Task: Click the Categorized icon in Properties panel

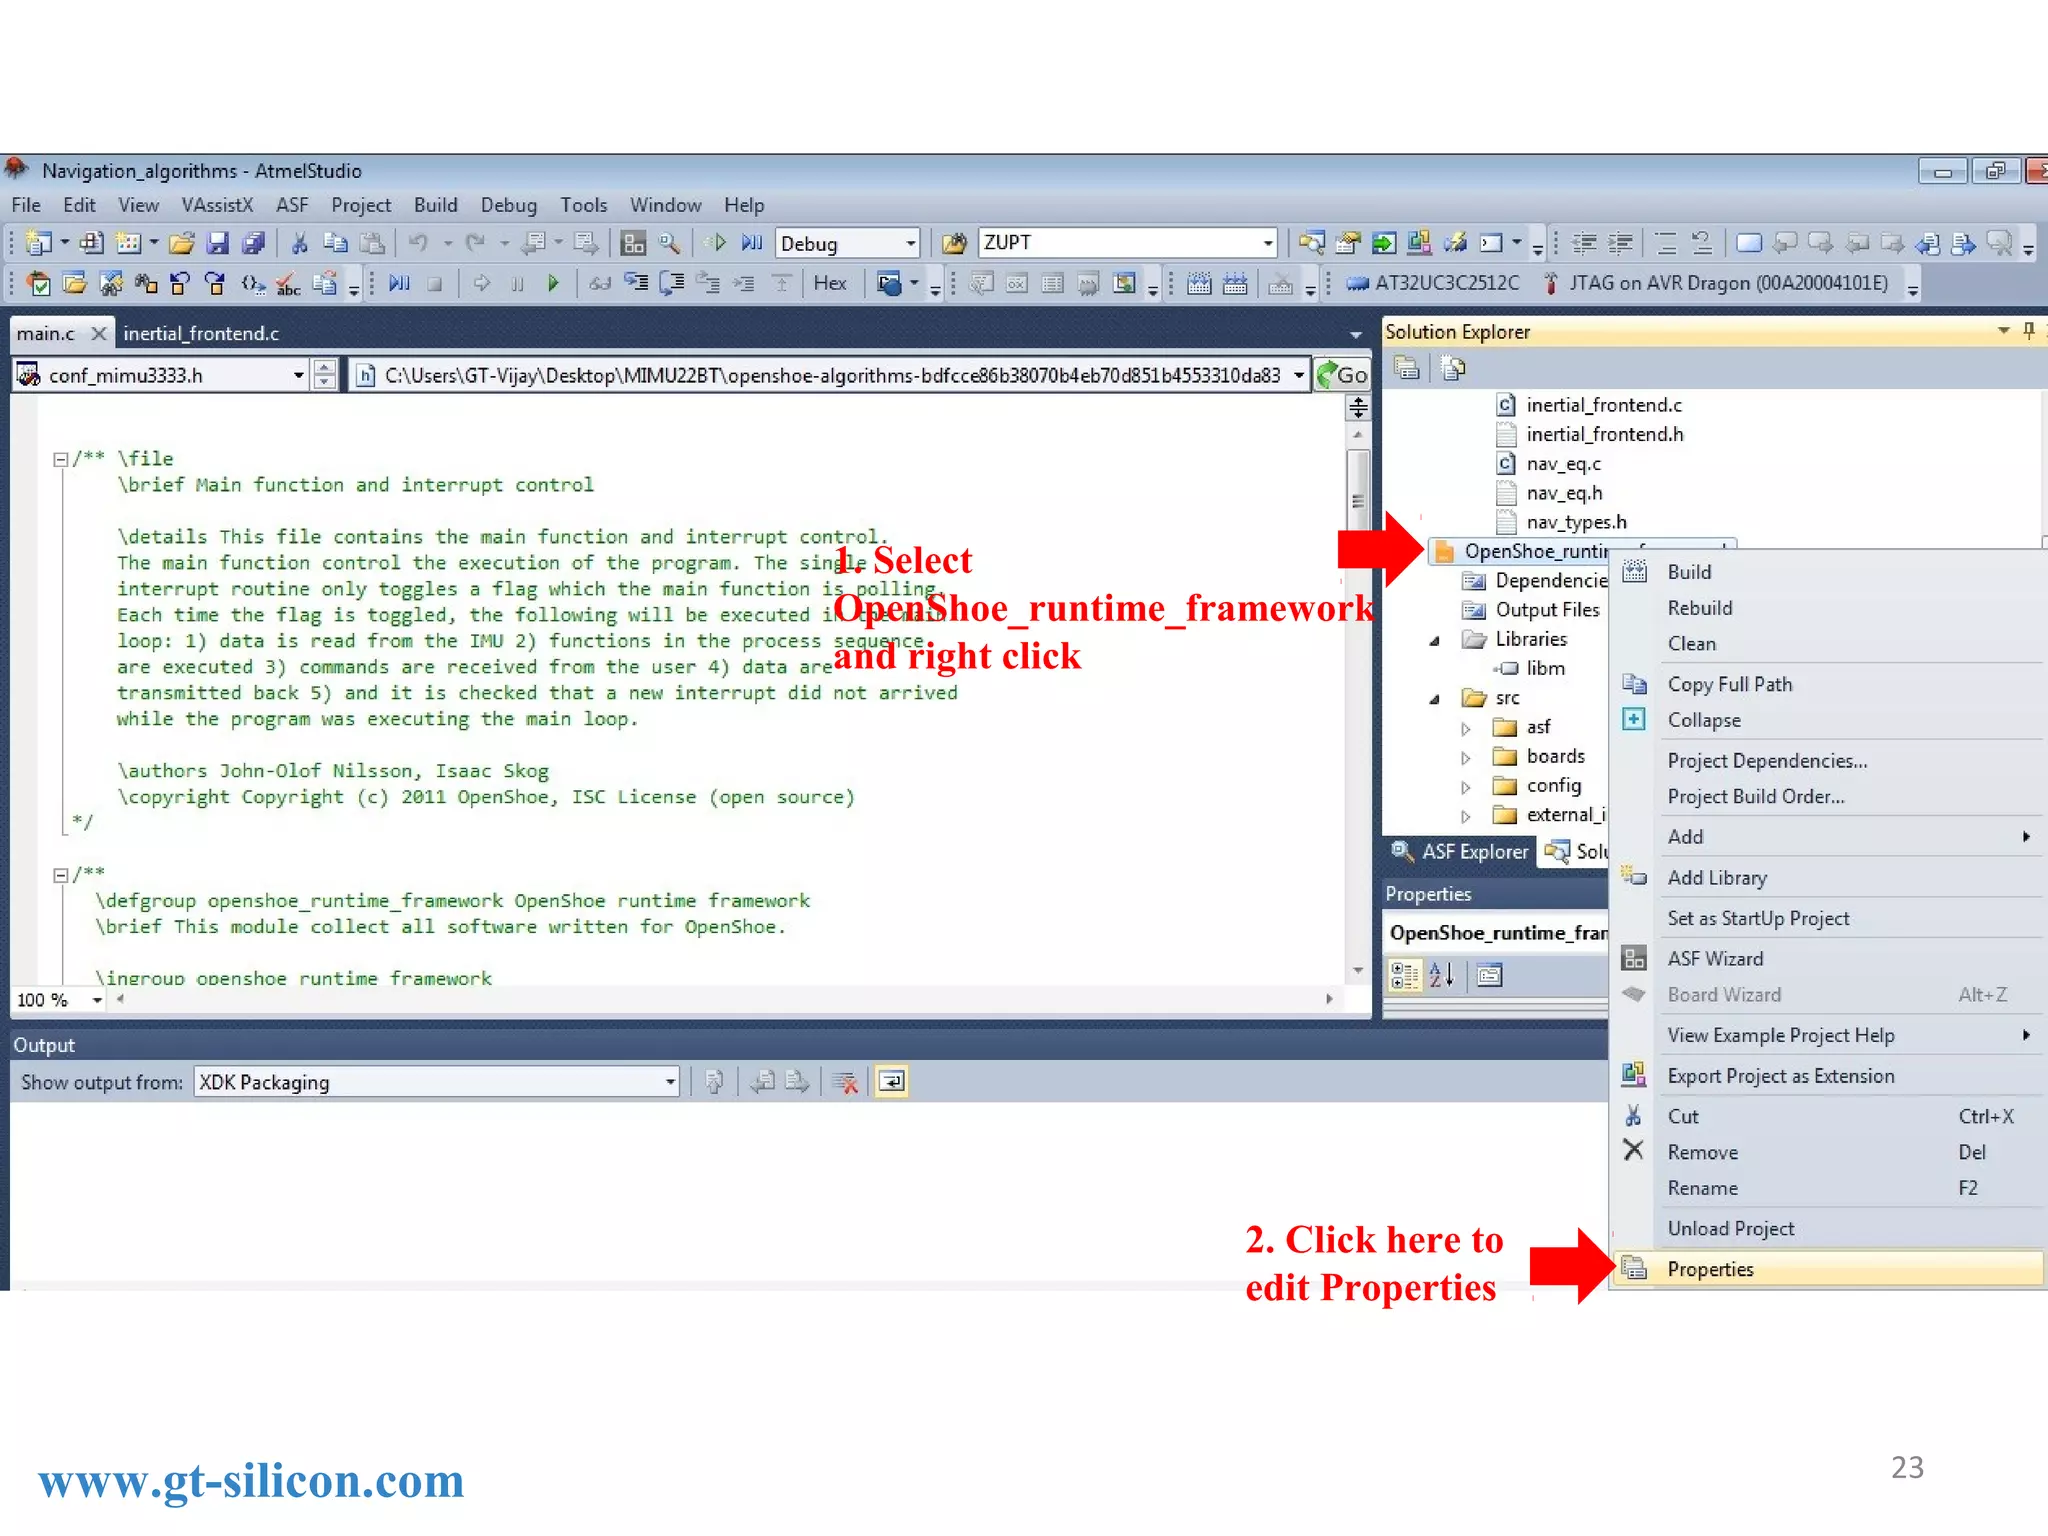Action: tap(1404, 975)
